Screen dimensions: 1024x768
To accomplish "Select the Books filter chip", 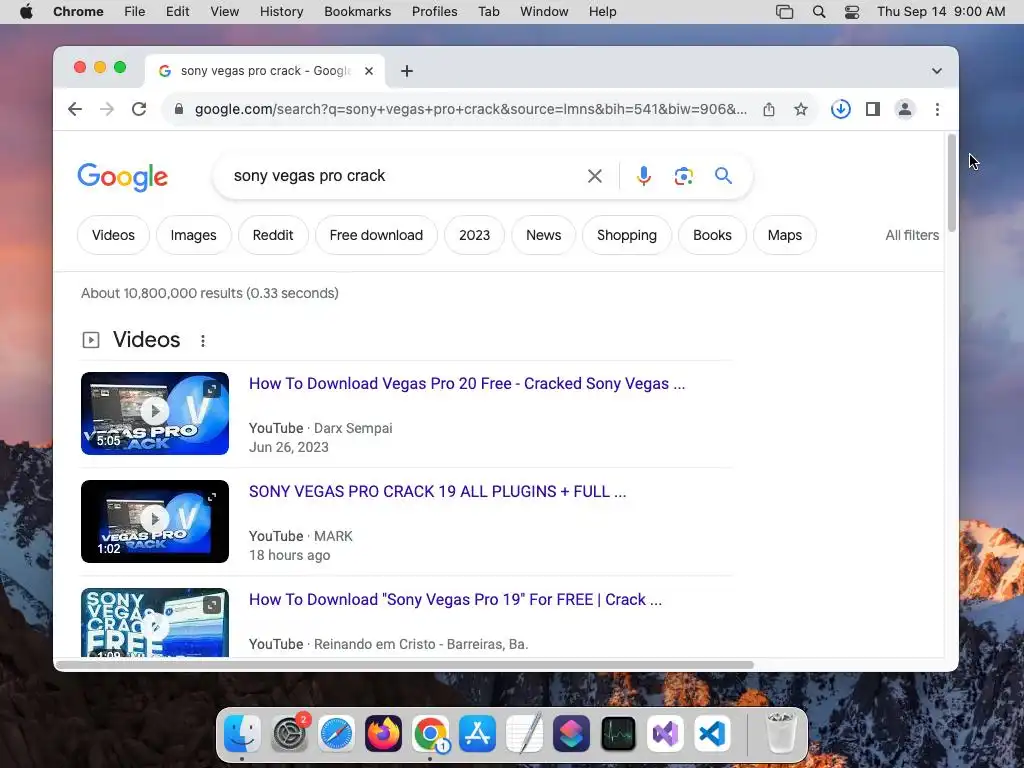I will (712, 235).
